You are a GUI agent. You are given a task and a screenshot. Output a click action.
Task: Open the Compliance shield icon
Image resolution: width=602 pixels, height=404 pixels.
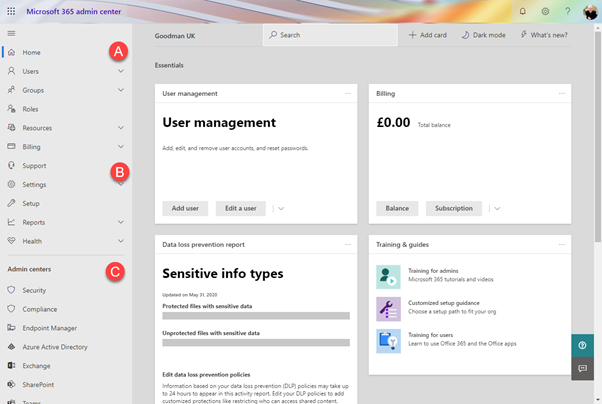pyautogui.click(x=12, y=309)
